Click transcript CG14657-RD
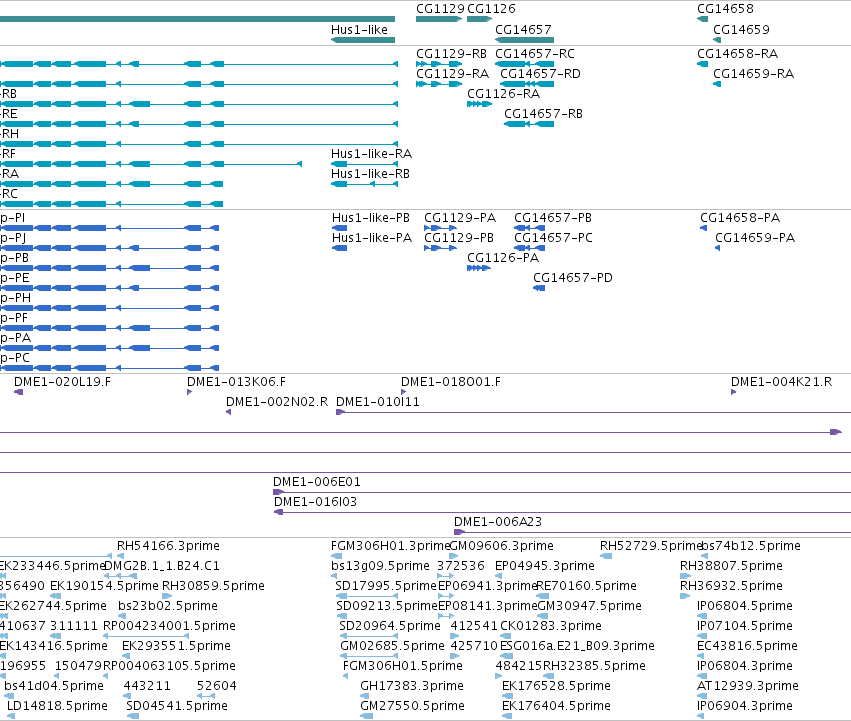The width and height of the screenshot is (851, 721). tap(540, 74)
